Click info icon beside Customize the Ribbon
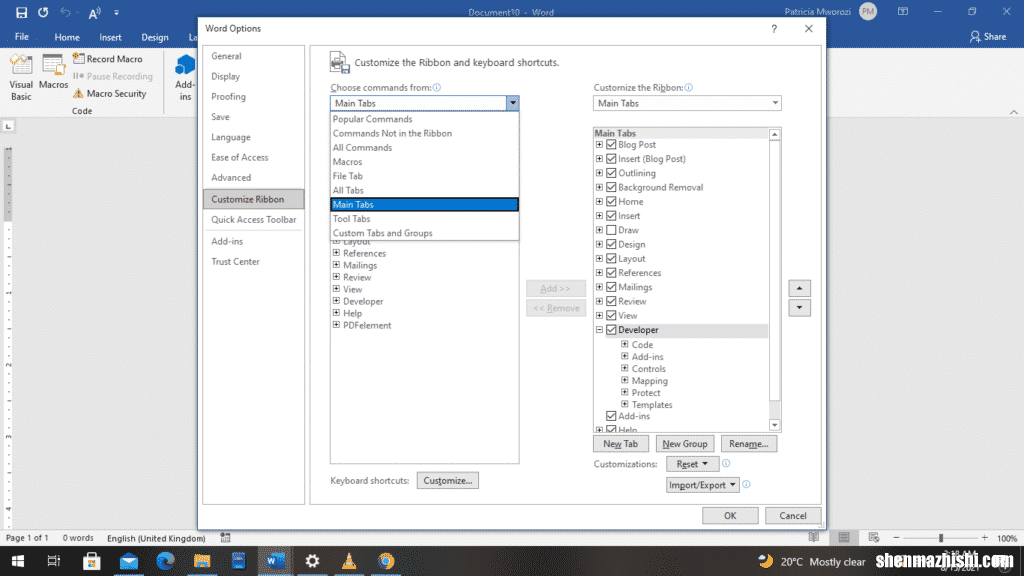The width and height of the screenshot is (1024, 576). coord(688,88)
